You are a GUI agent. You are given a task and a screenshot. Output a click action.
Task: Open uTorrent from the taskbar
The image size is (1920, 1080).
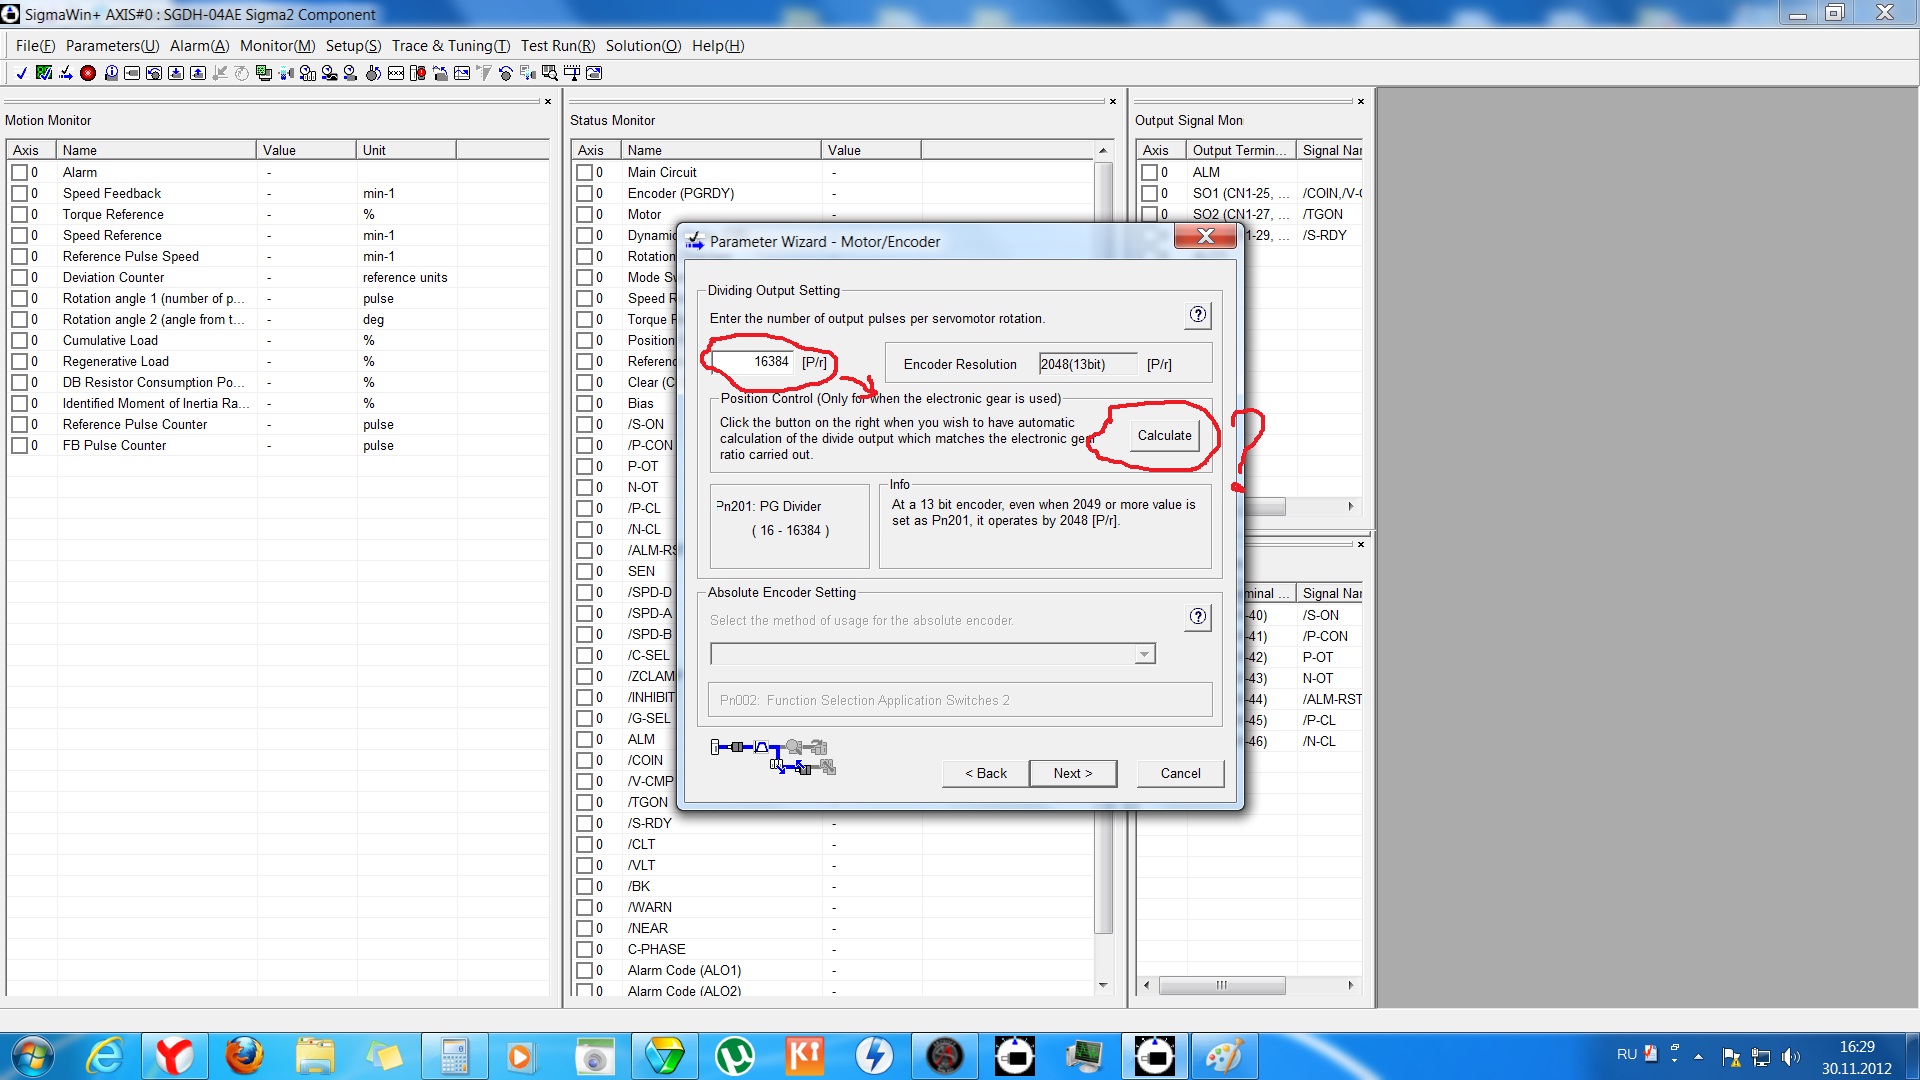[x=735, y=1056]
